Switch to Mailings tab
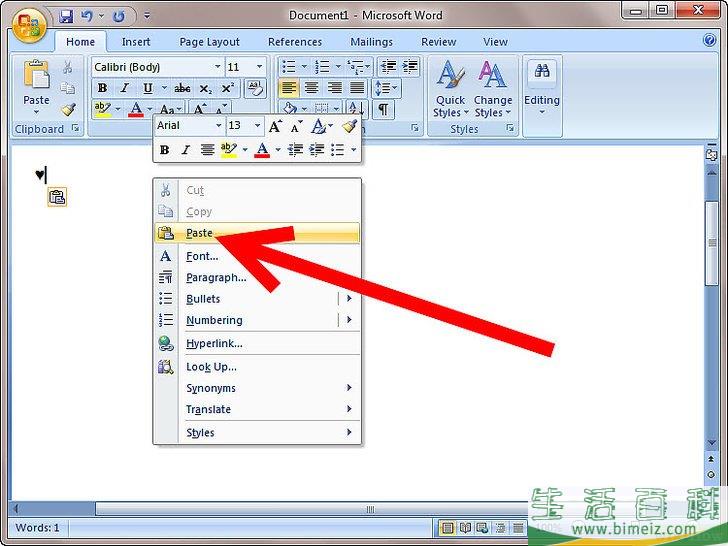The width and height of the screenshot is (728, 546). pos(371,42)
